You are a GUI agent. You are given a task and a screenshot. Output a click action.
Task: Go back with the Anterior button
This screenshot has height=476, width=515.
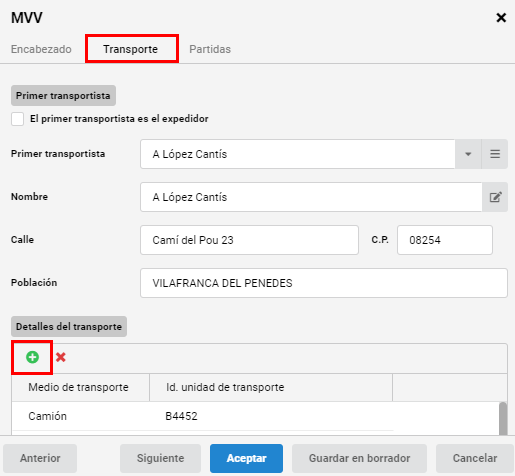tap(40, 458)
